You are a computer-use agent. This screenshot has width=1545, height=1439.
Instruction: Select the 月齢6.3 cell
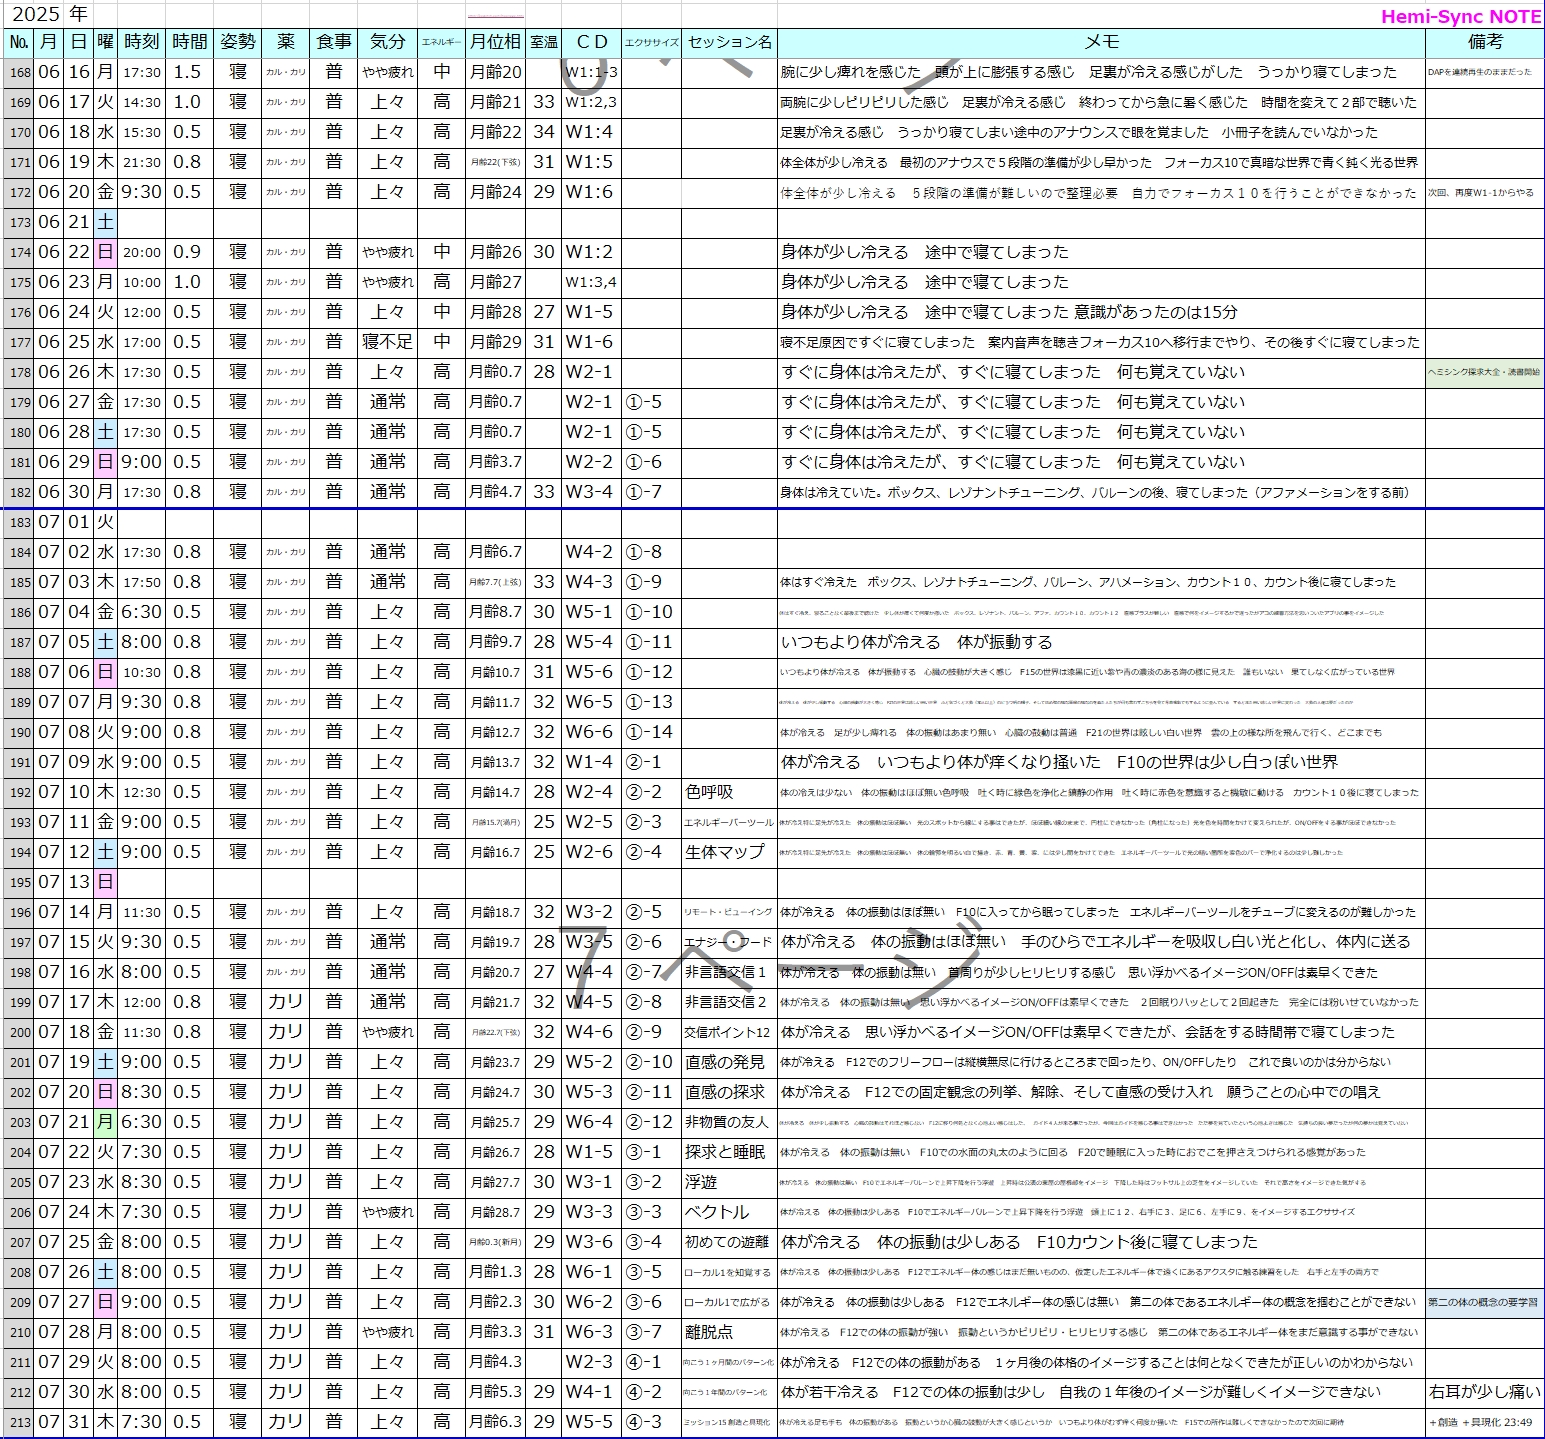tap(496, 1422)
